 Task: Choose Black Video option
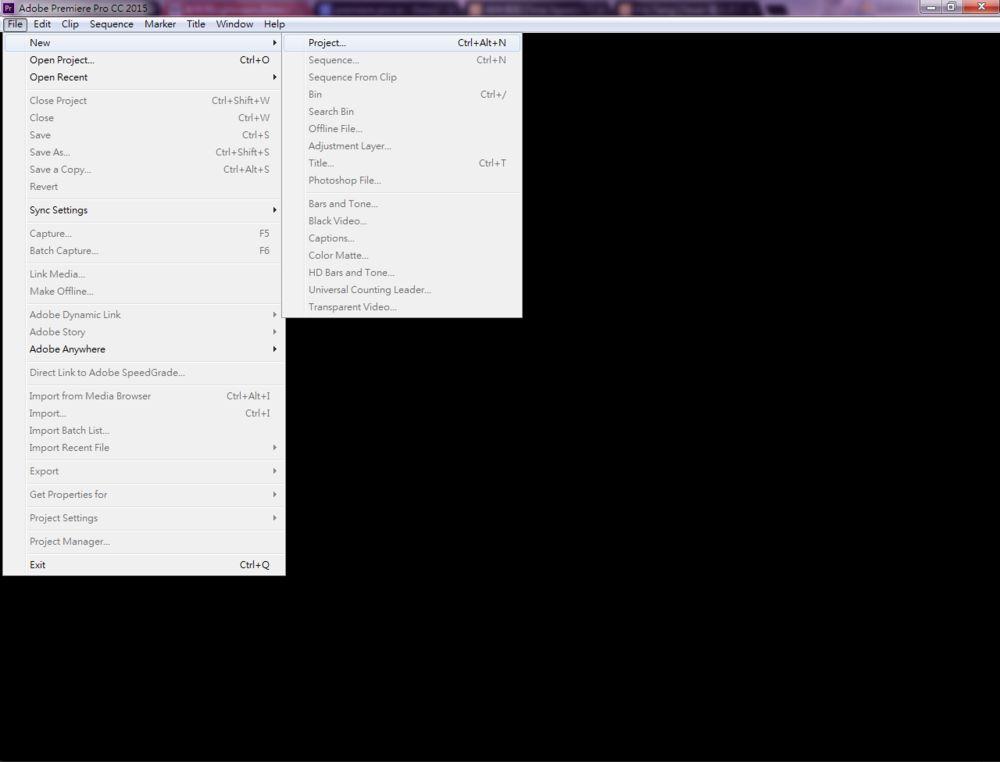click(x=402, y=221)
